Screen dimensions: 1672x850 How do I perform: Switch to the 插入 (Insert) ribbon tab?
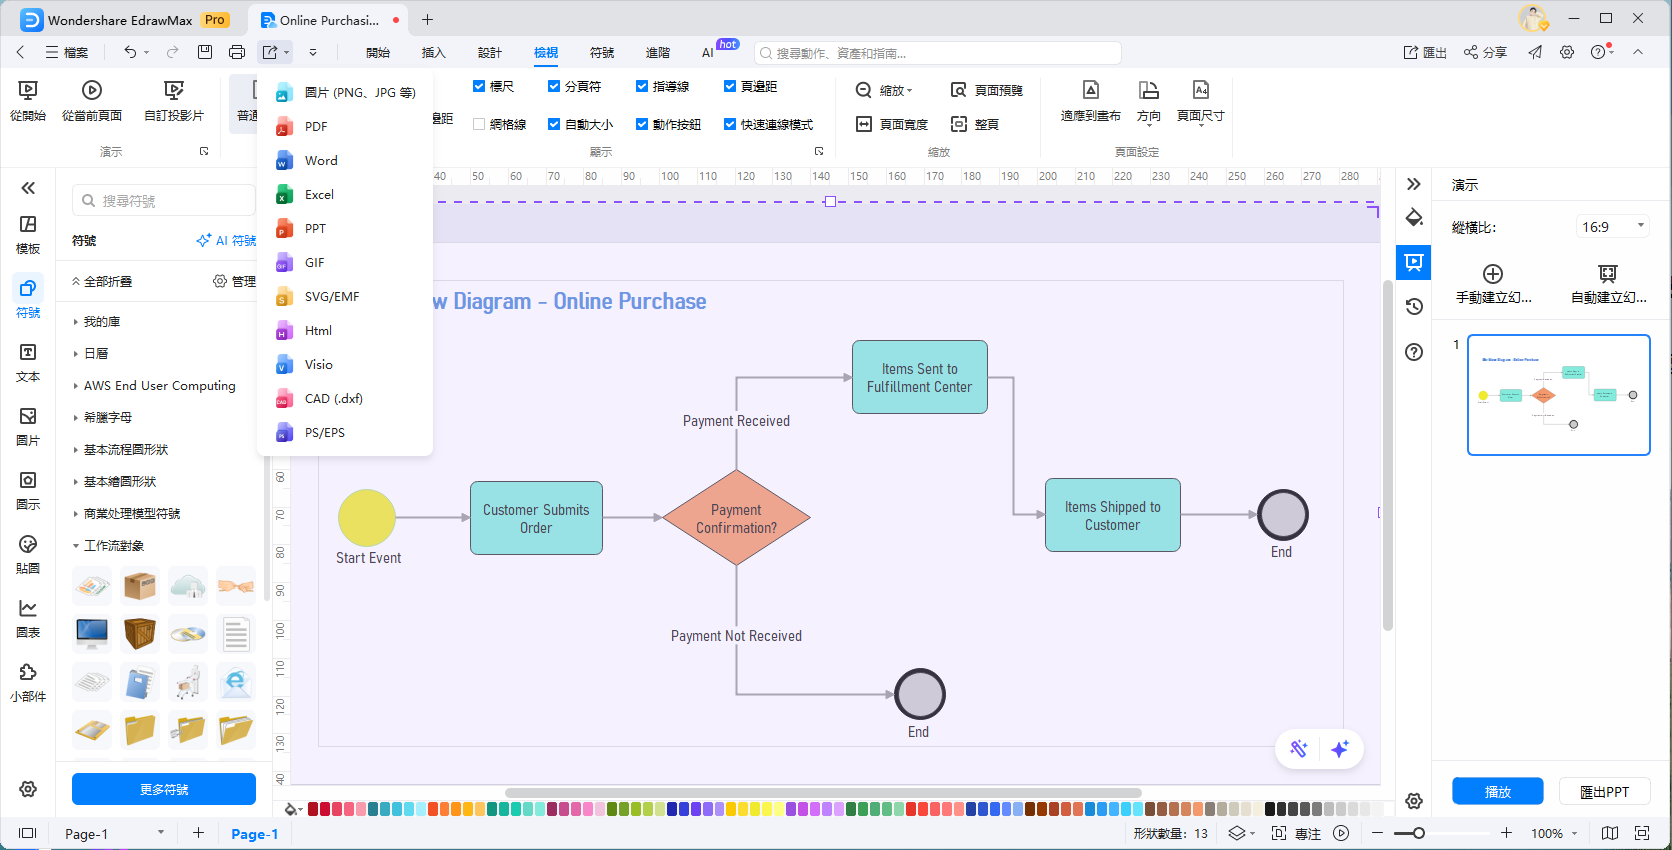pos(433,53)
